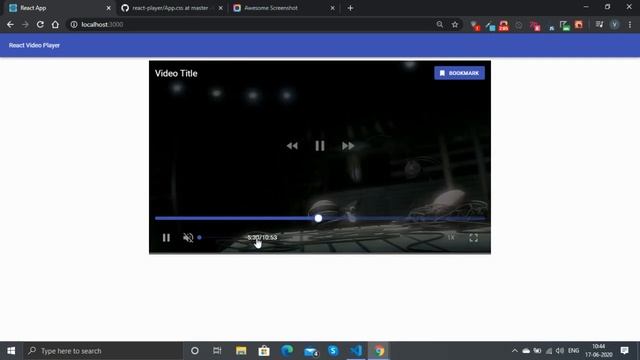Open Skype from the taskbar
Image resolution: width=640 pixels, height=360 pixels.
(333, 351)
